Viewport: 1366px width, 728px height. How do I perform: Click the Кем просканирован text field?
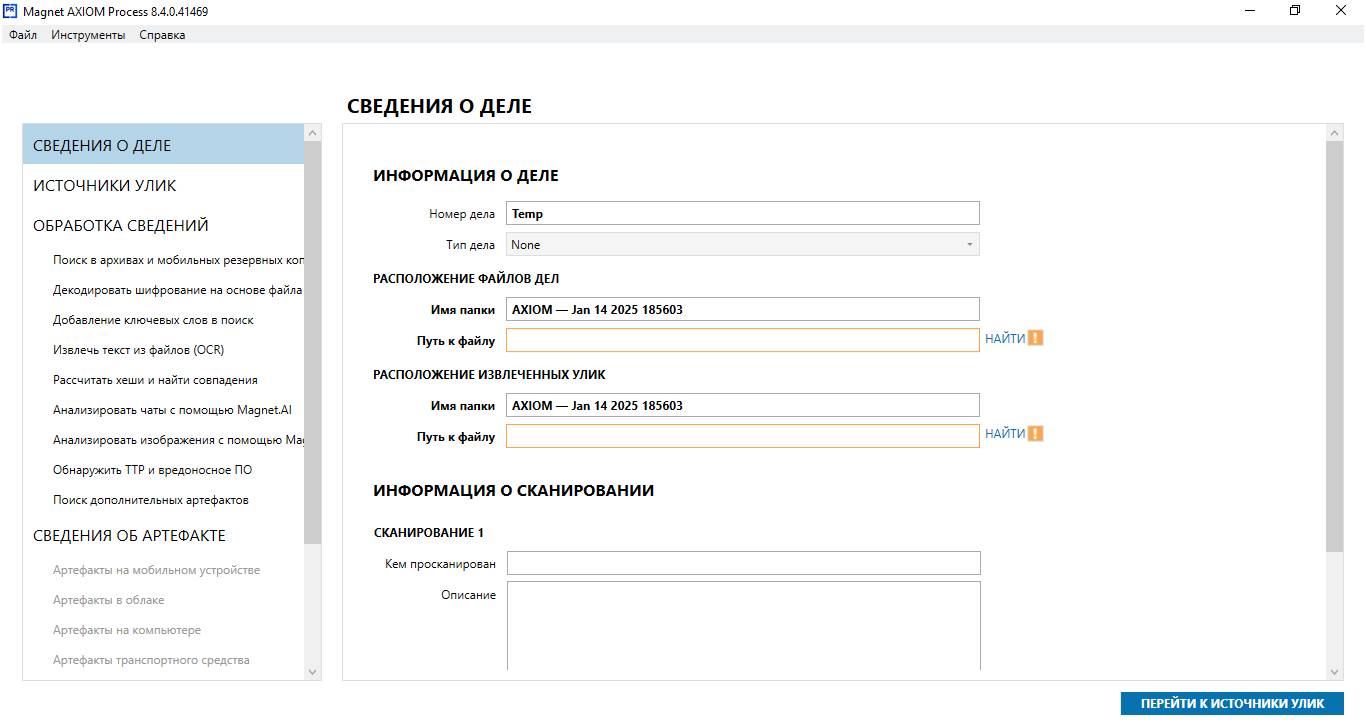click(743, 563)
